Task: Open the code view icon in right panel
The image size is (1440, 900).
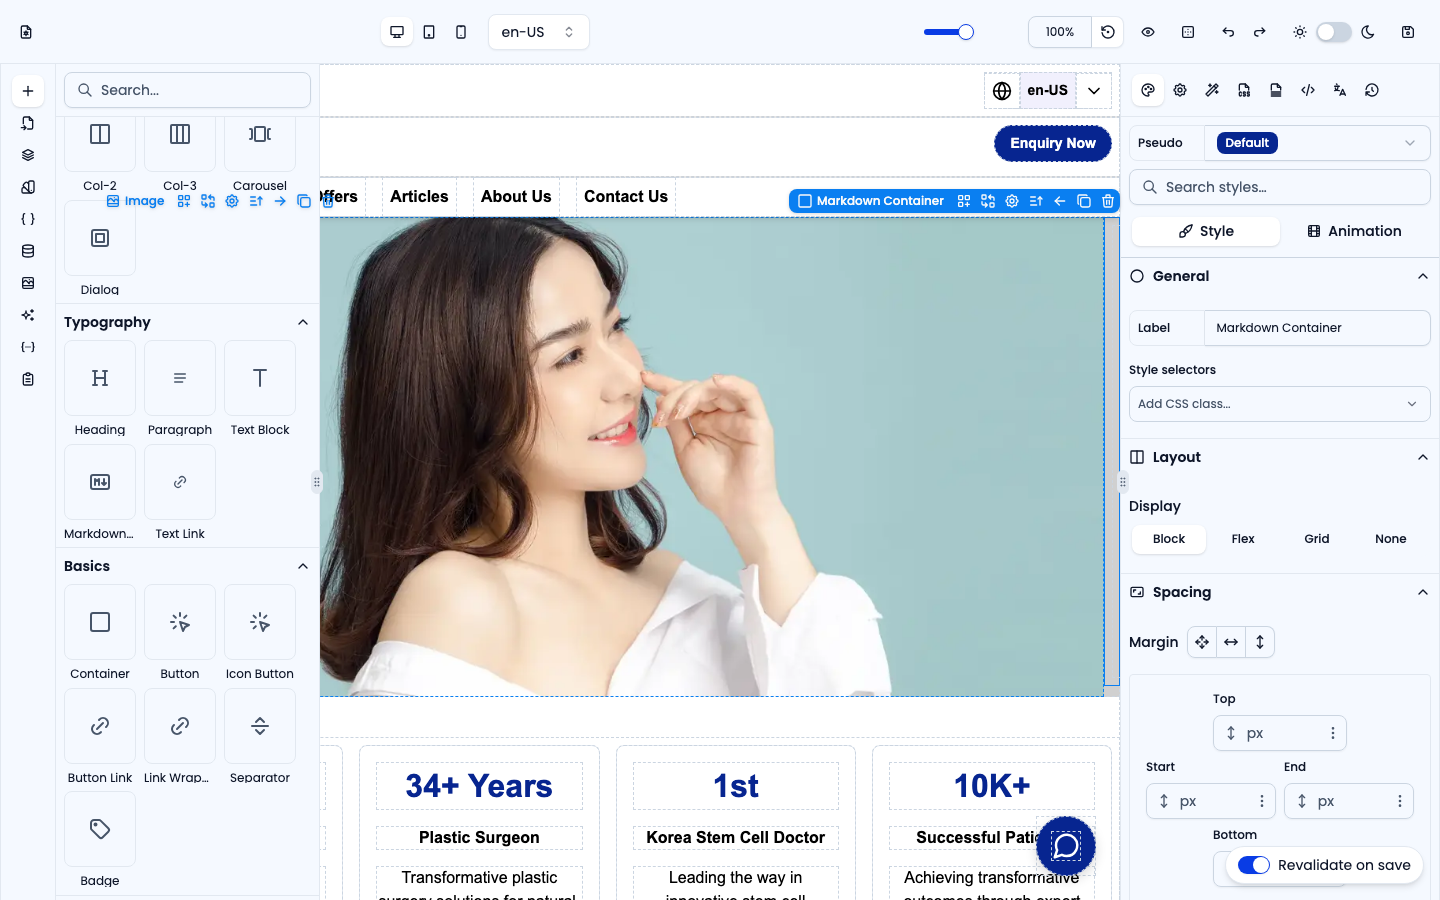Action: (1308, 90)
